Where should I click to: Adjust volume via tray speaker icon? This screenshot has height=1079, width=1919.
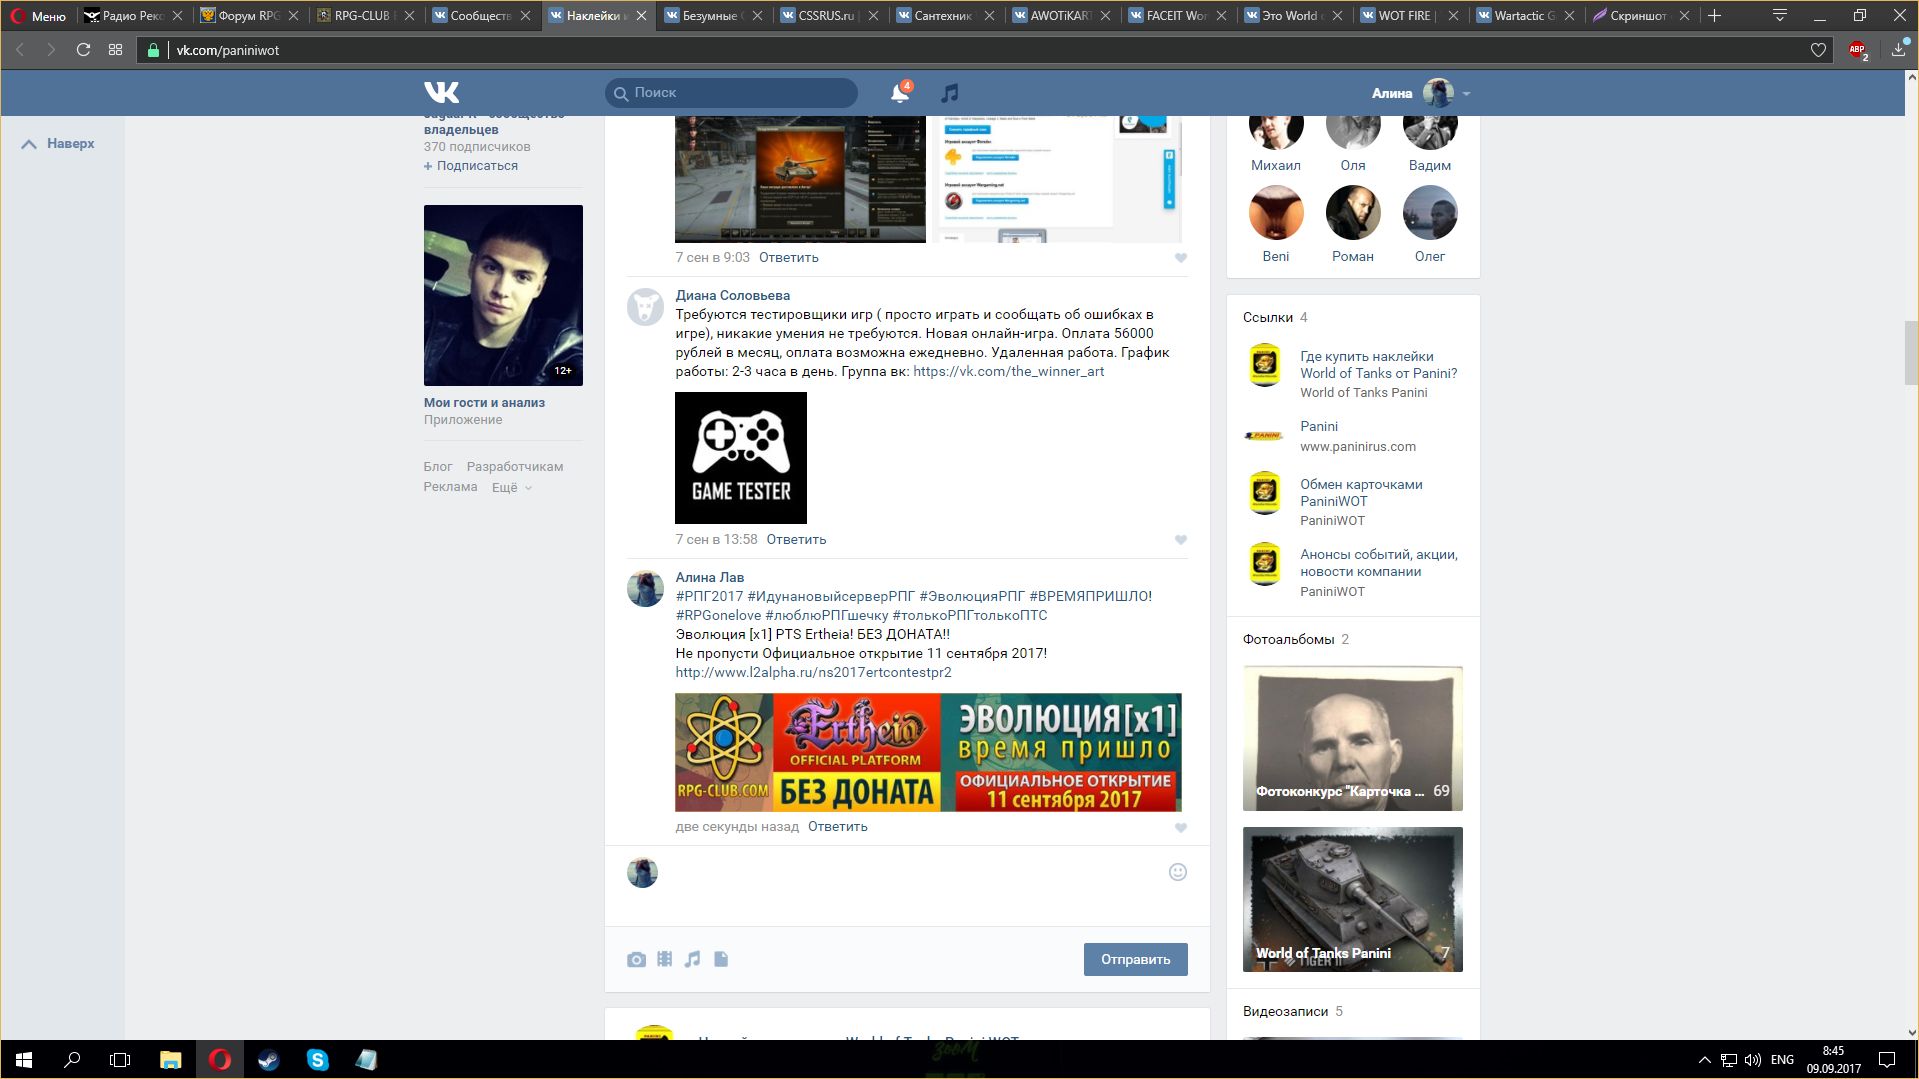pos(1752,1060)
